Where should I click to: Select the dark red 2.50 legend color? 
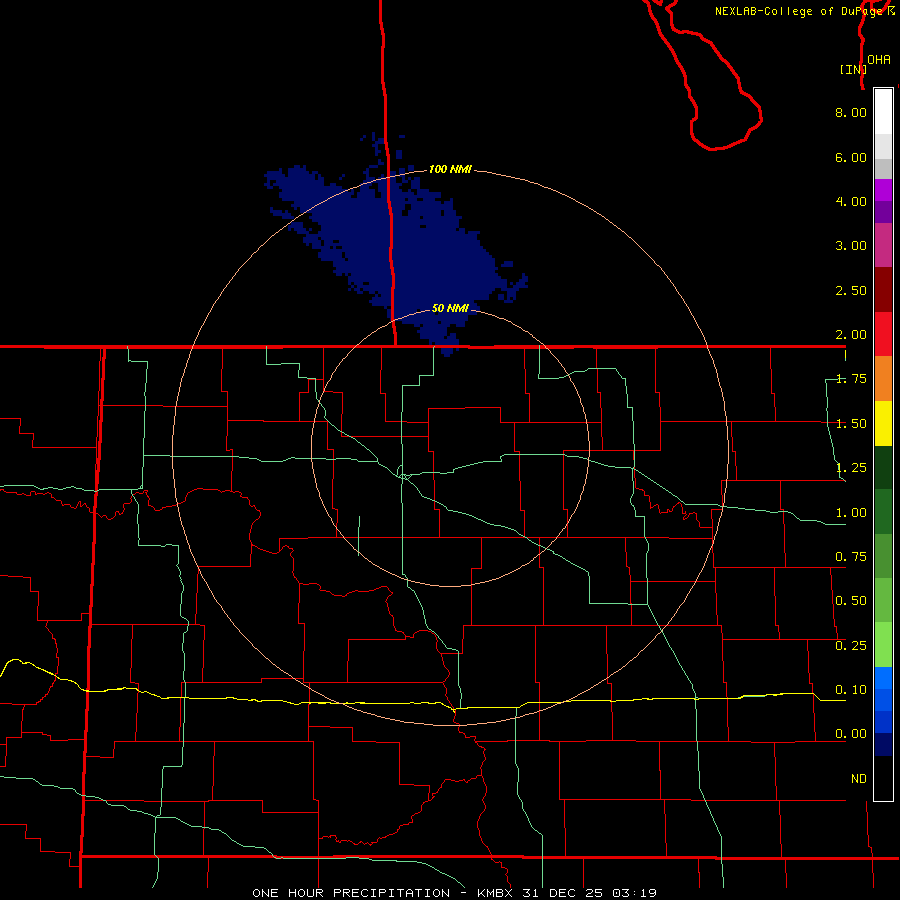pyautogui.click(x=883, y=290)
